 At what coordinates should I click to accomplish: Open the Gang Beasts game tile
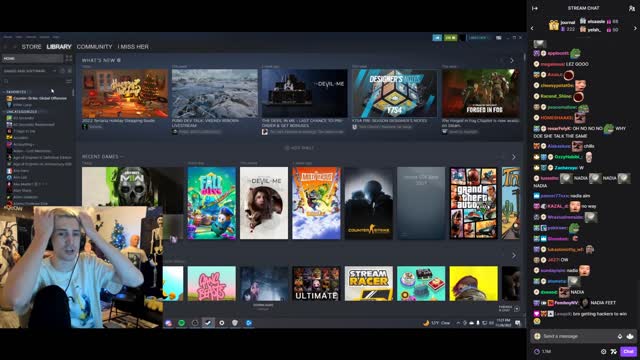coord(211,284)
